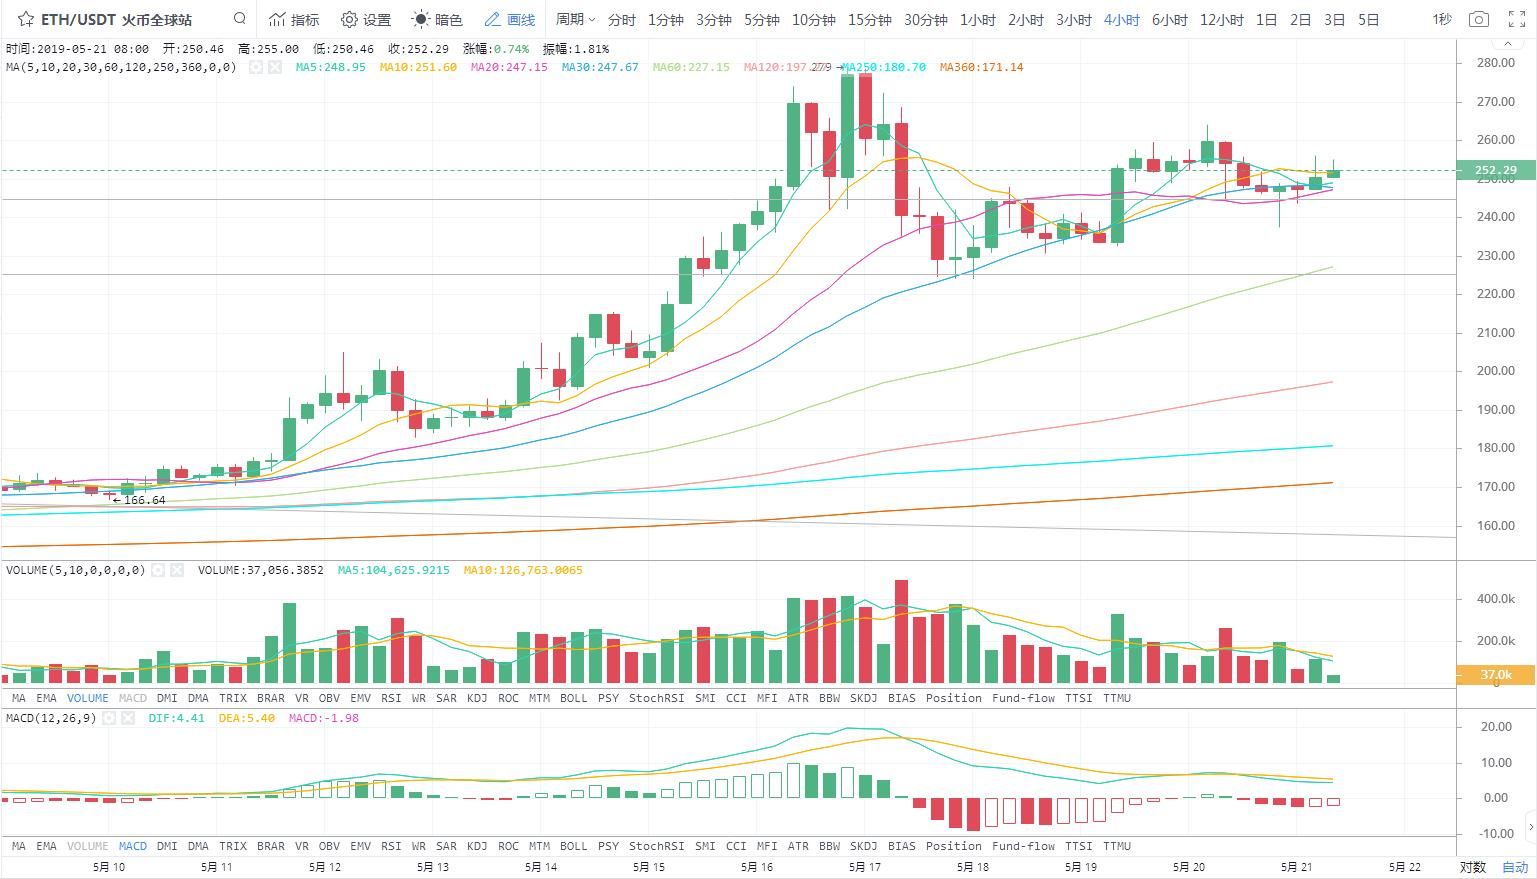Image resolution: width=1537 pixels, height=879 pixels.
Task: Close the MACD indicator pane
Action: [128, 718]
